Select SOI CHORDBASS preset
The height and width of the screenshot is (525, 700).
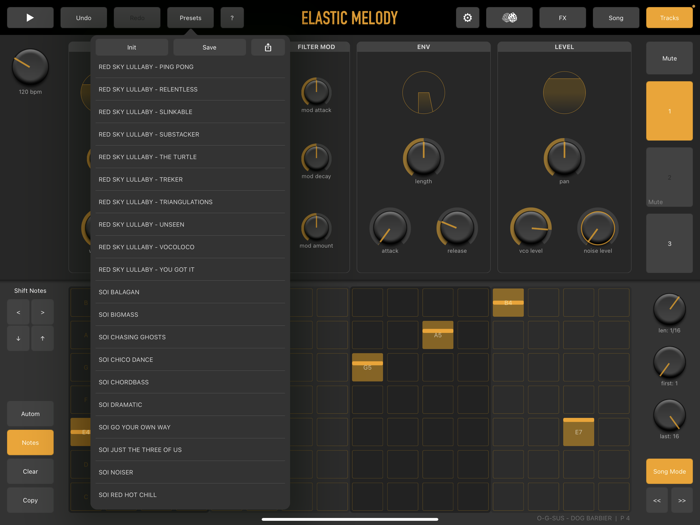click(190, 383)
